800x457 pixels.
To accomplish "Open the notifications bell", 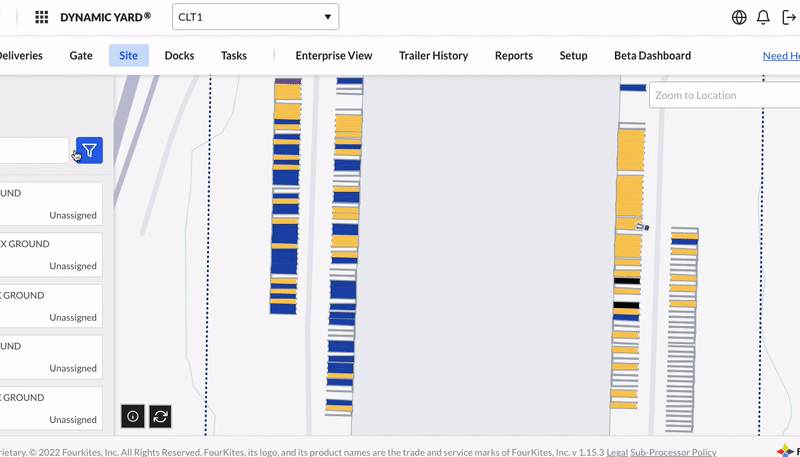I will [x=763, y=17].
